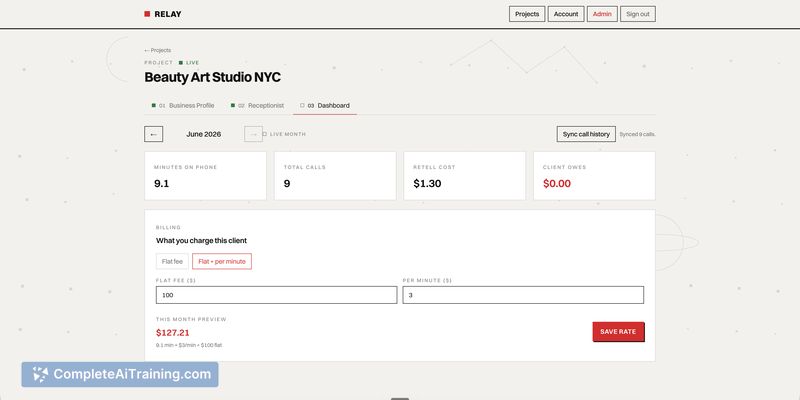
Task: Click Sign out
Action: coord(638,14)
